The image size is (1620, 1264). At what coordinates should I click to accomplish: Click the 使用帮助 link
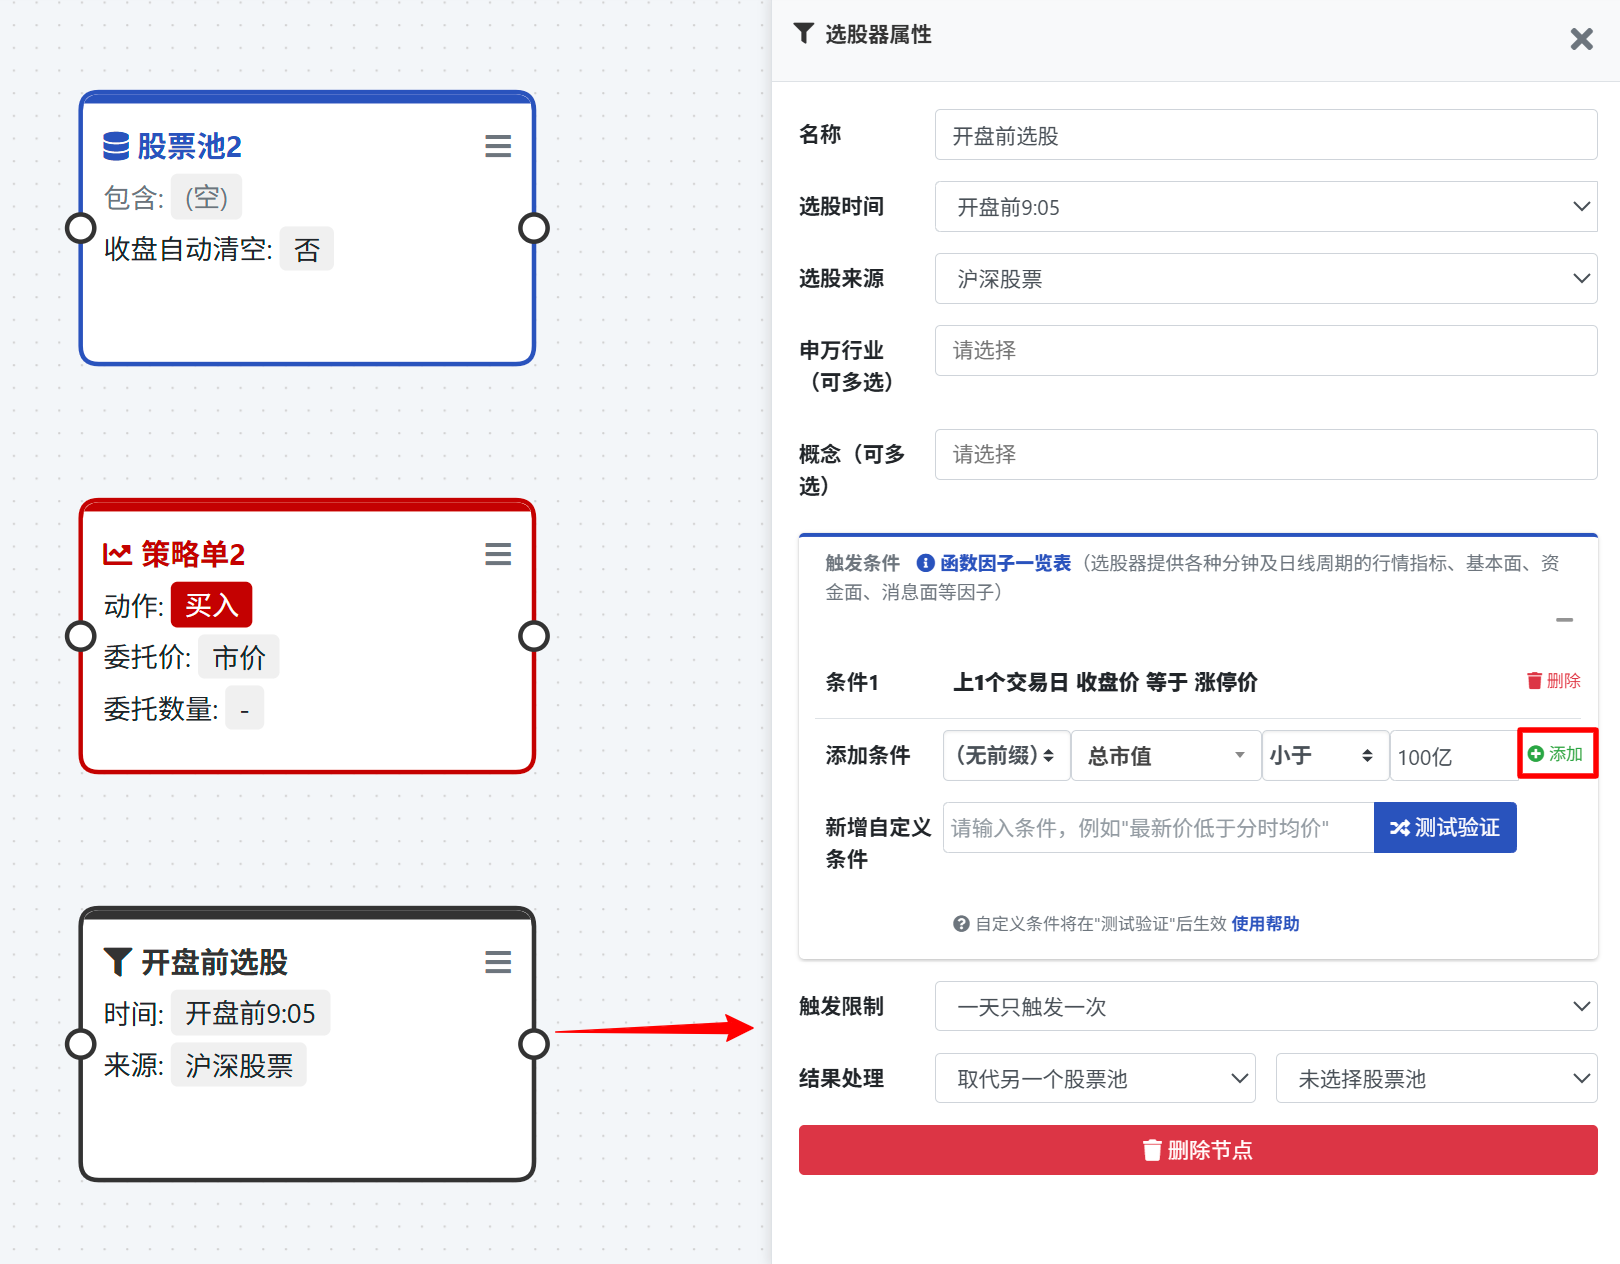click(1265, 924)
